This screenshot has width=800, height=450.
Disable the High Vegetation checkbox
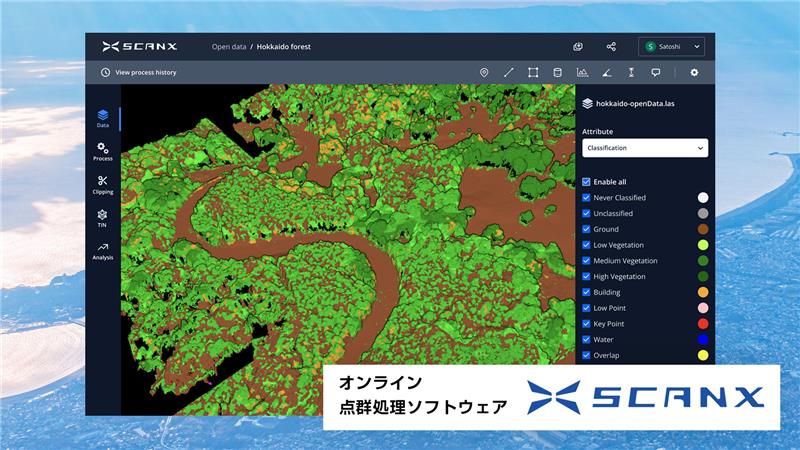(587, 276)
